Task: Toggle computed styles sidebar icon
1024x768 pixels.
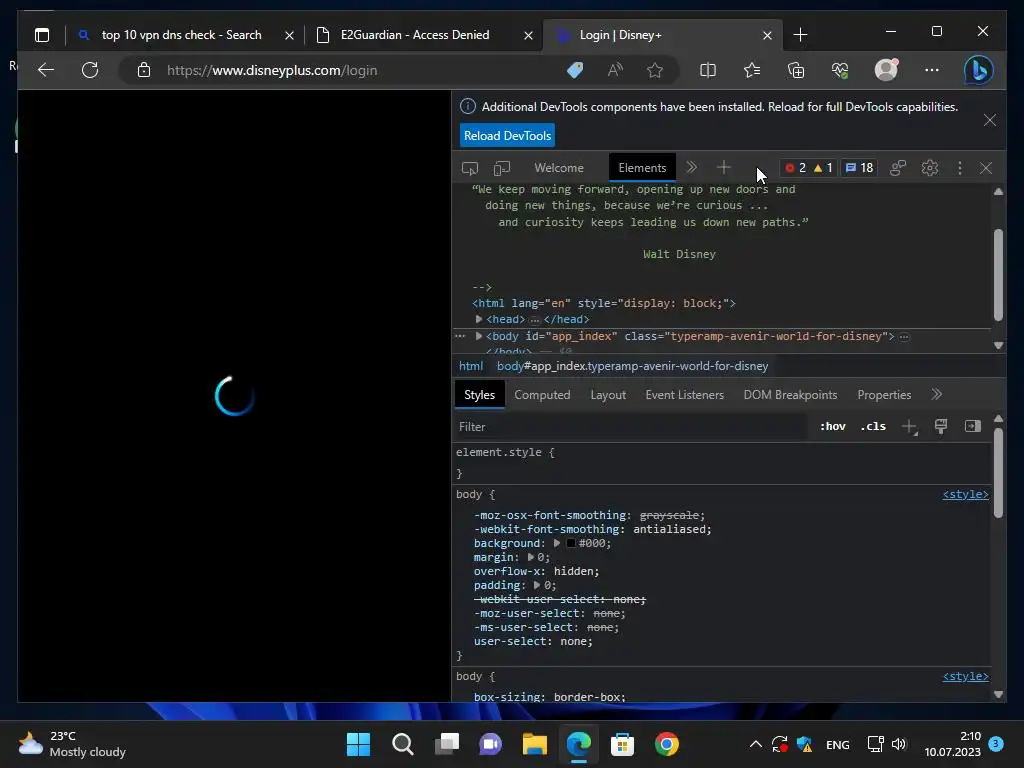Action: (x=972, y=426)
